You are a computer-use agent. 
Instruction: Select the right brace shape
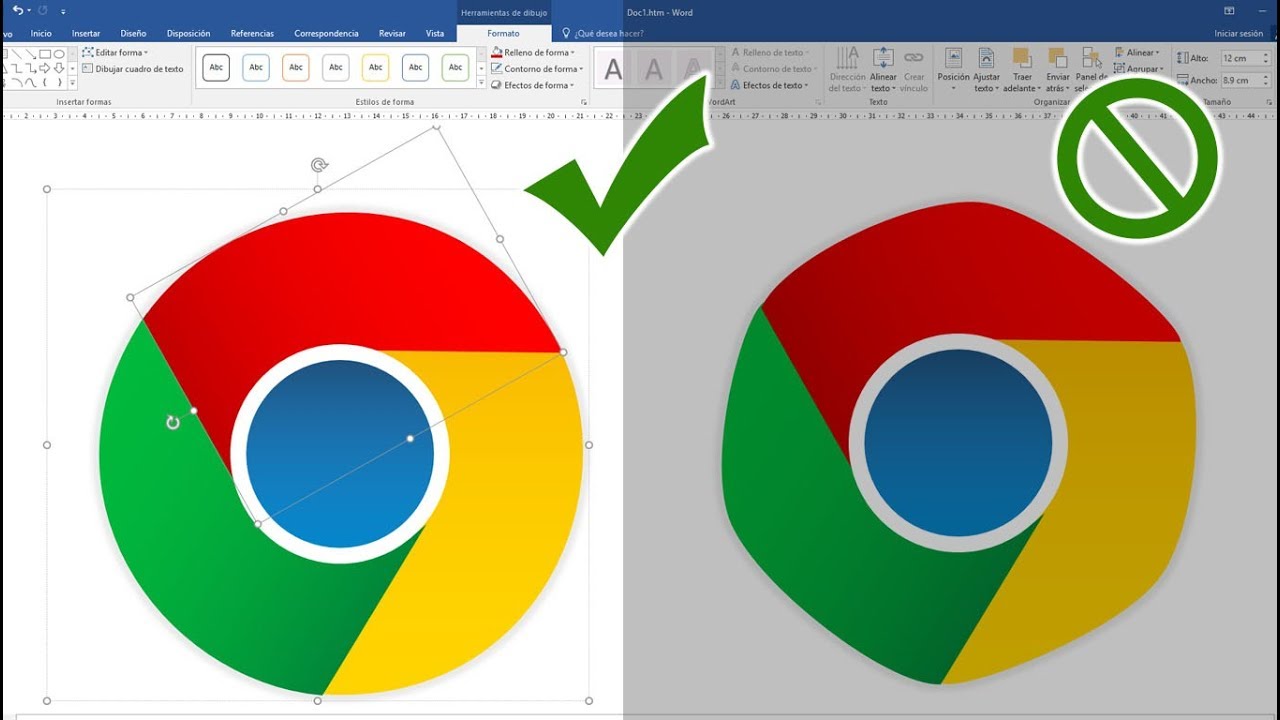pyautogui.click(x=59, y=82)
